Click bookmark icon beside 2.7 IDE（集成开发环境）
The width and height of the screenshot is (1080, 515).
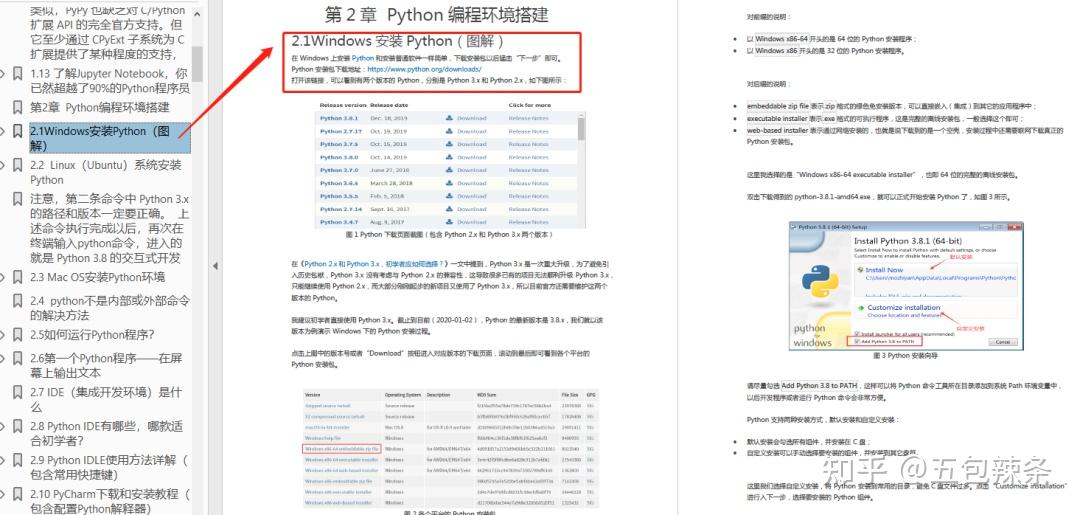(17, 392)
